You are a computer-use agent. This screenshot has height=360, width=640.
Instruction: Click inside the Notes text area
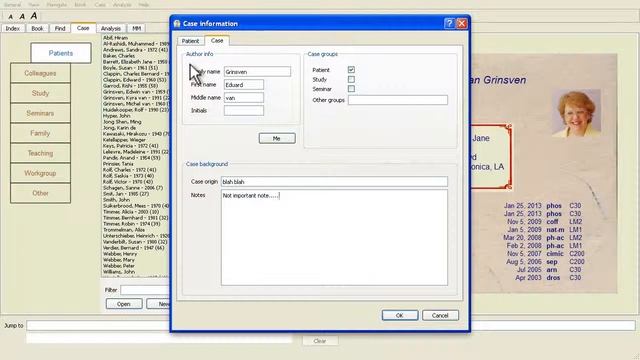click(x=334, y=237)
